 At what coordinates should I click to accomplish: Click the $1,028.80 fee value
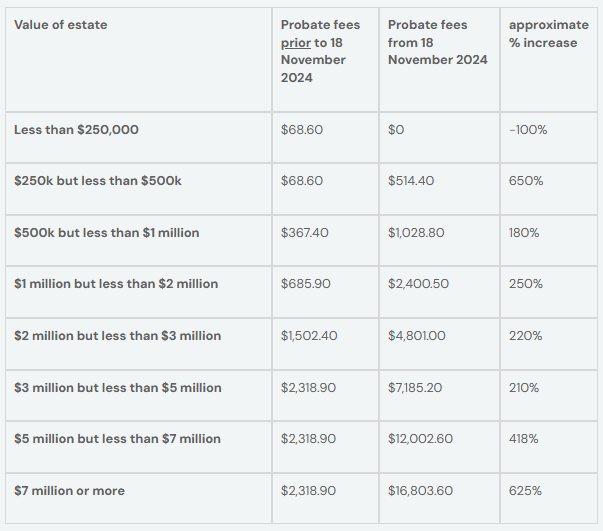418,233
